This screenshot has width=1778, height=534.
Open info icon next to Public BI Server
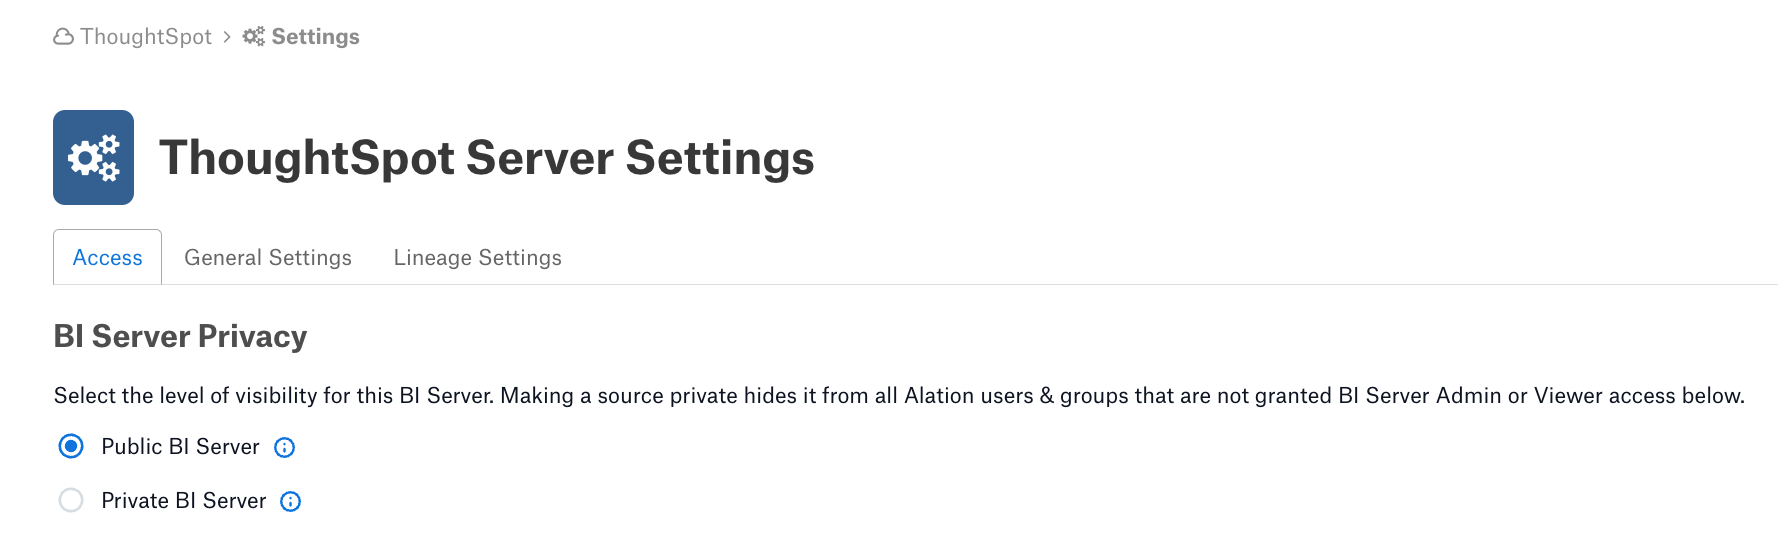point(285,448)
